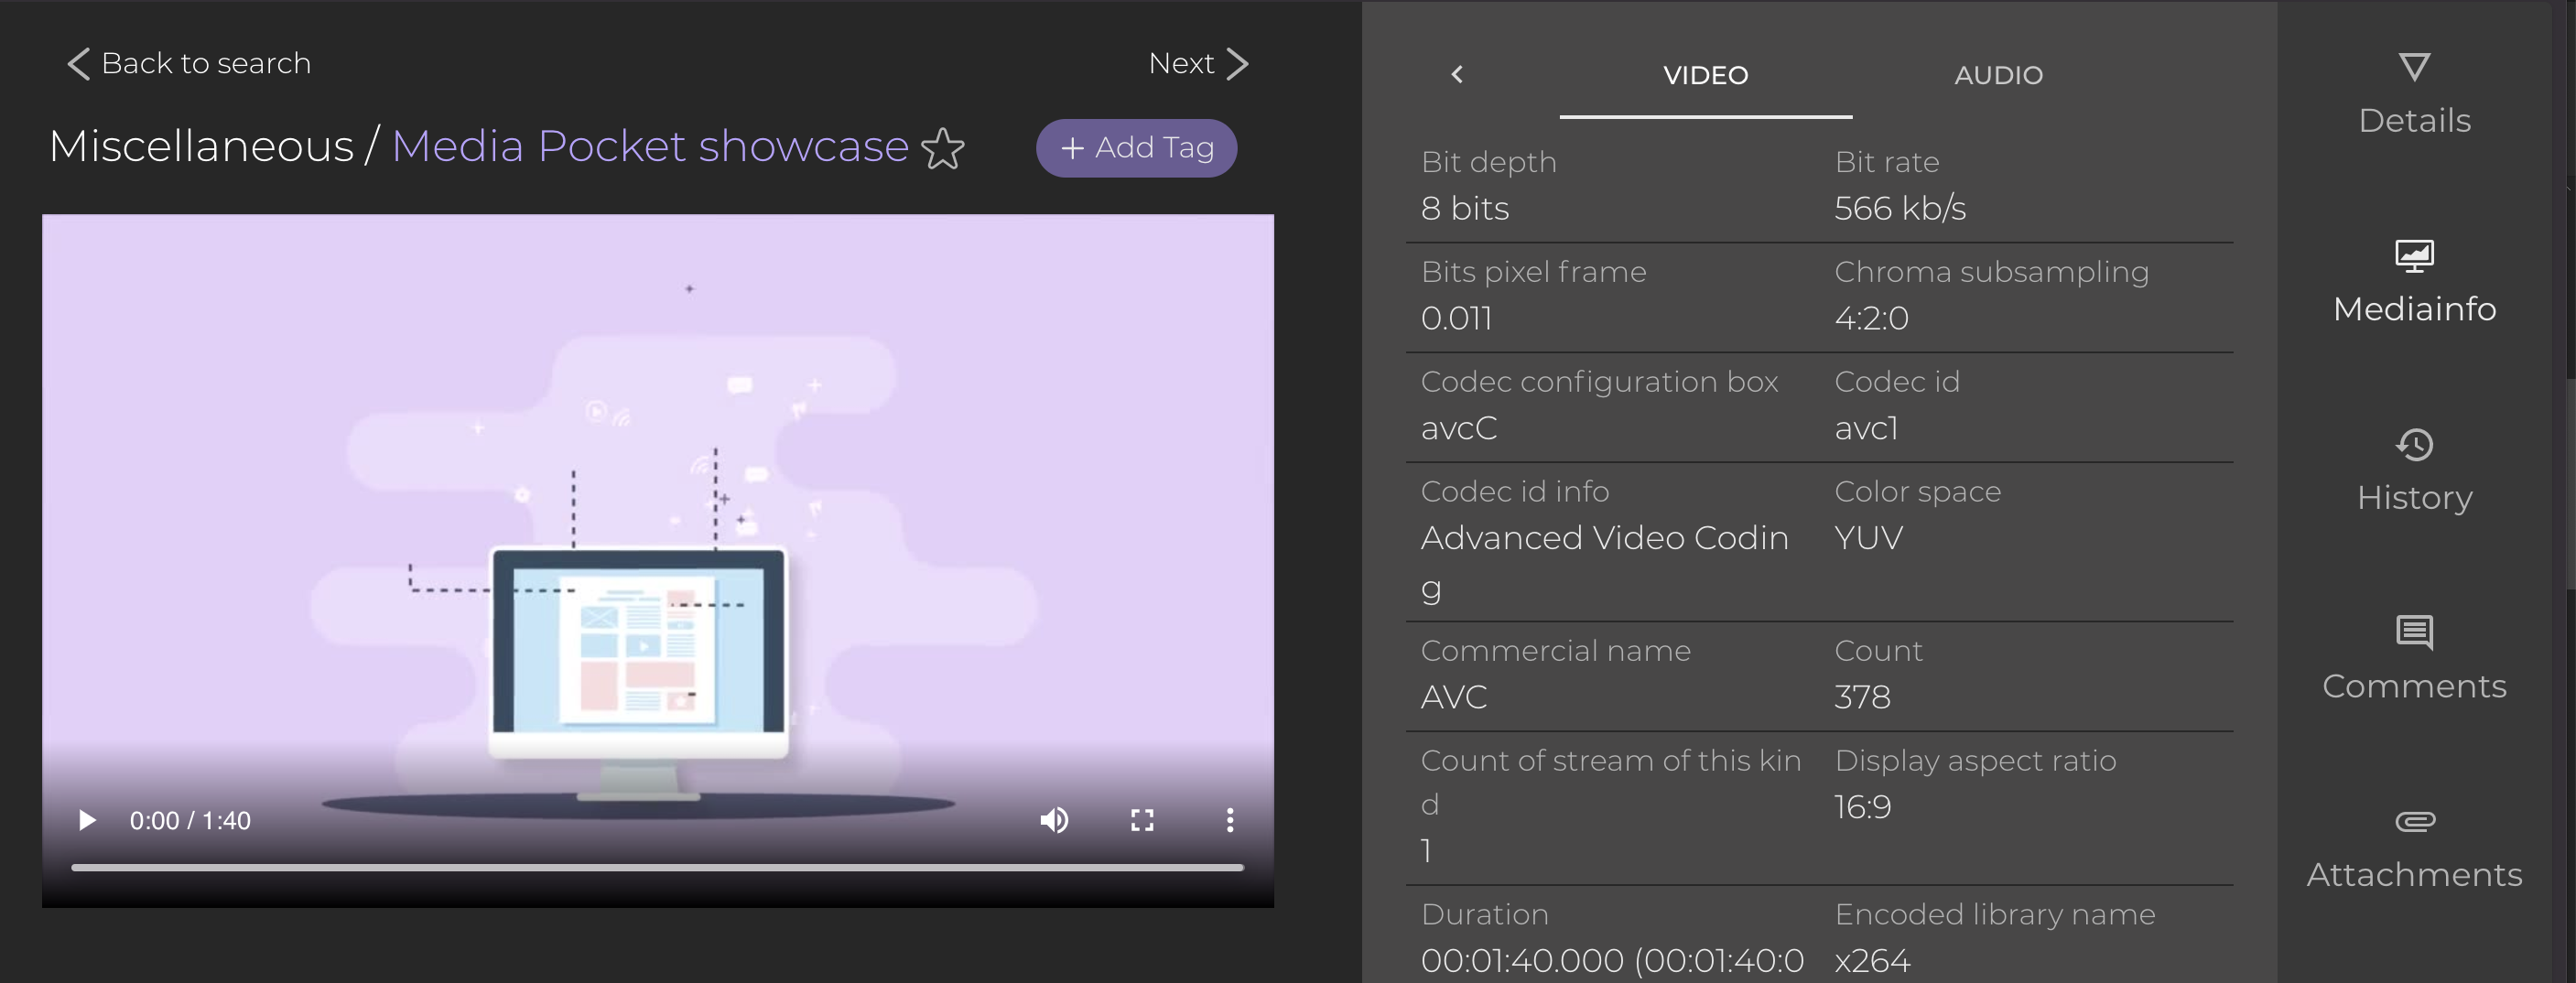Open the Attachments paperclip icon
This screenshot has width=2576, height=983.
tap(2414, 822)
